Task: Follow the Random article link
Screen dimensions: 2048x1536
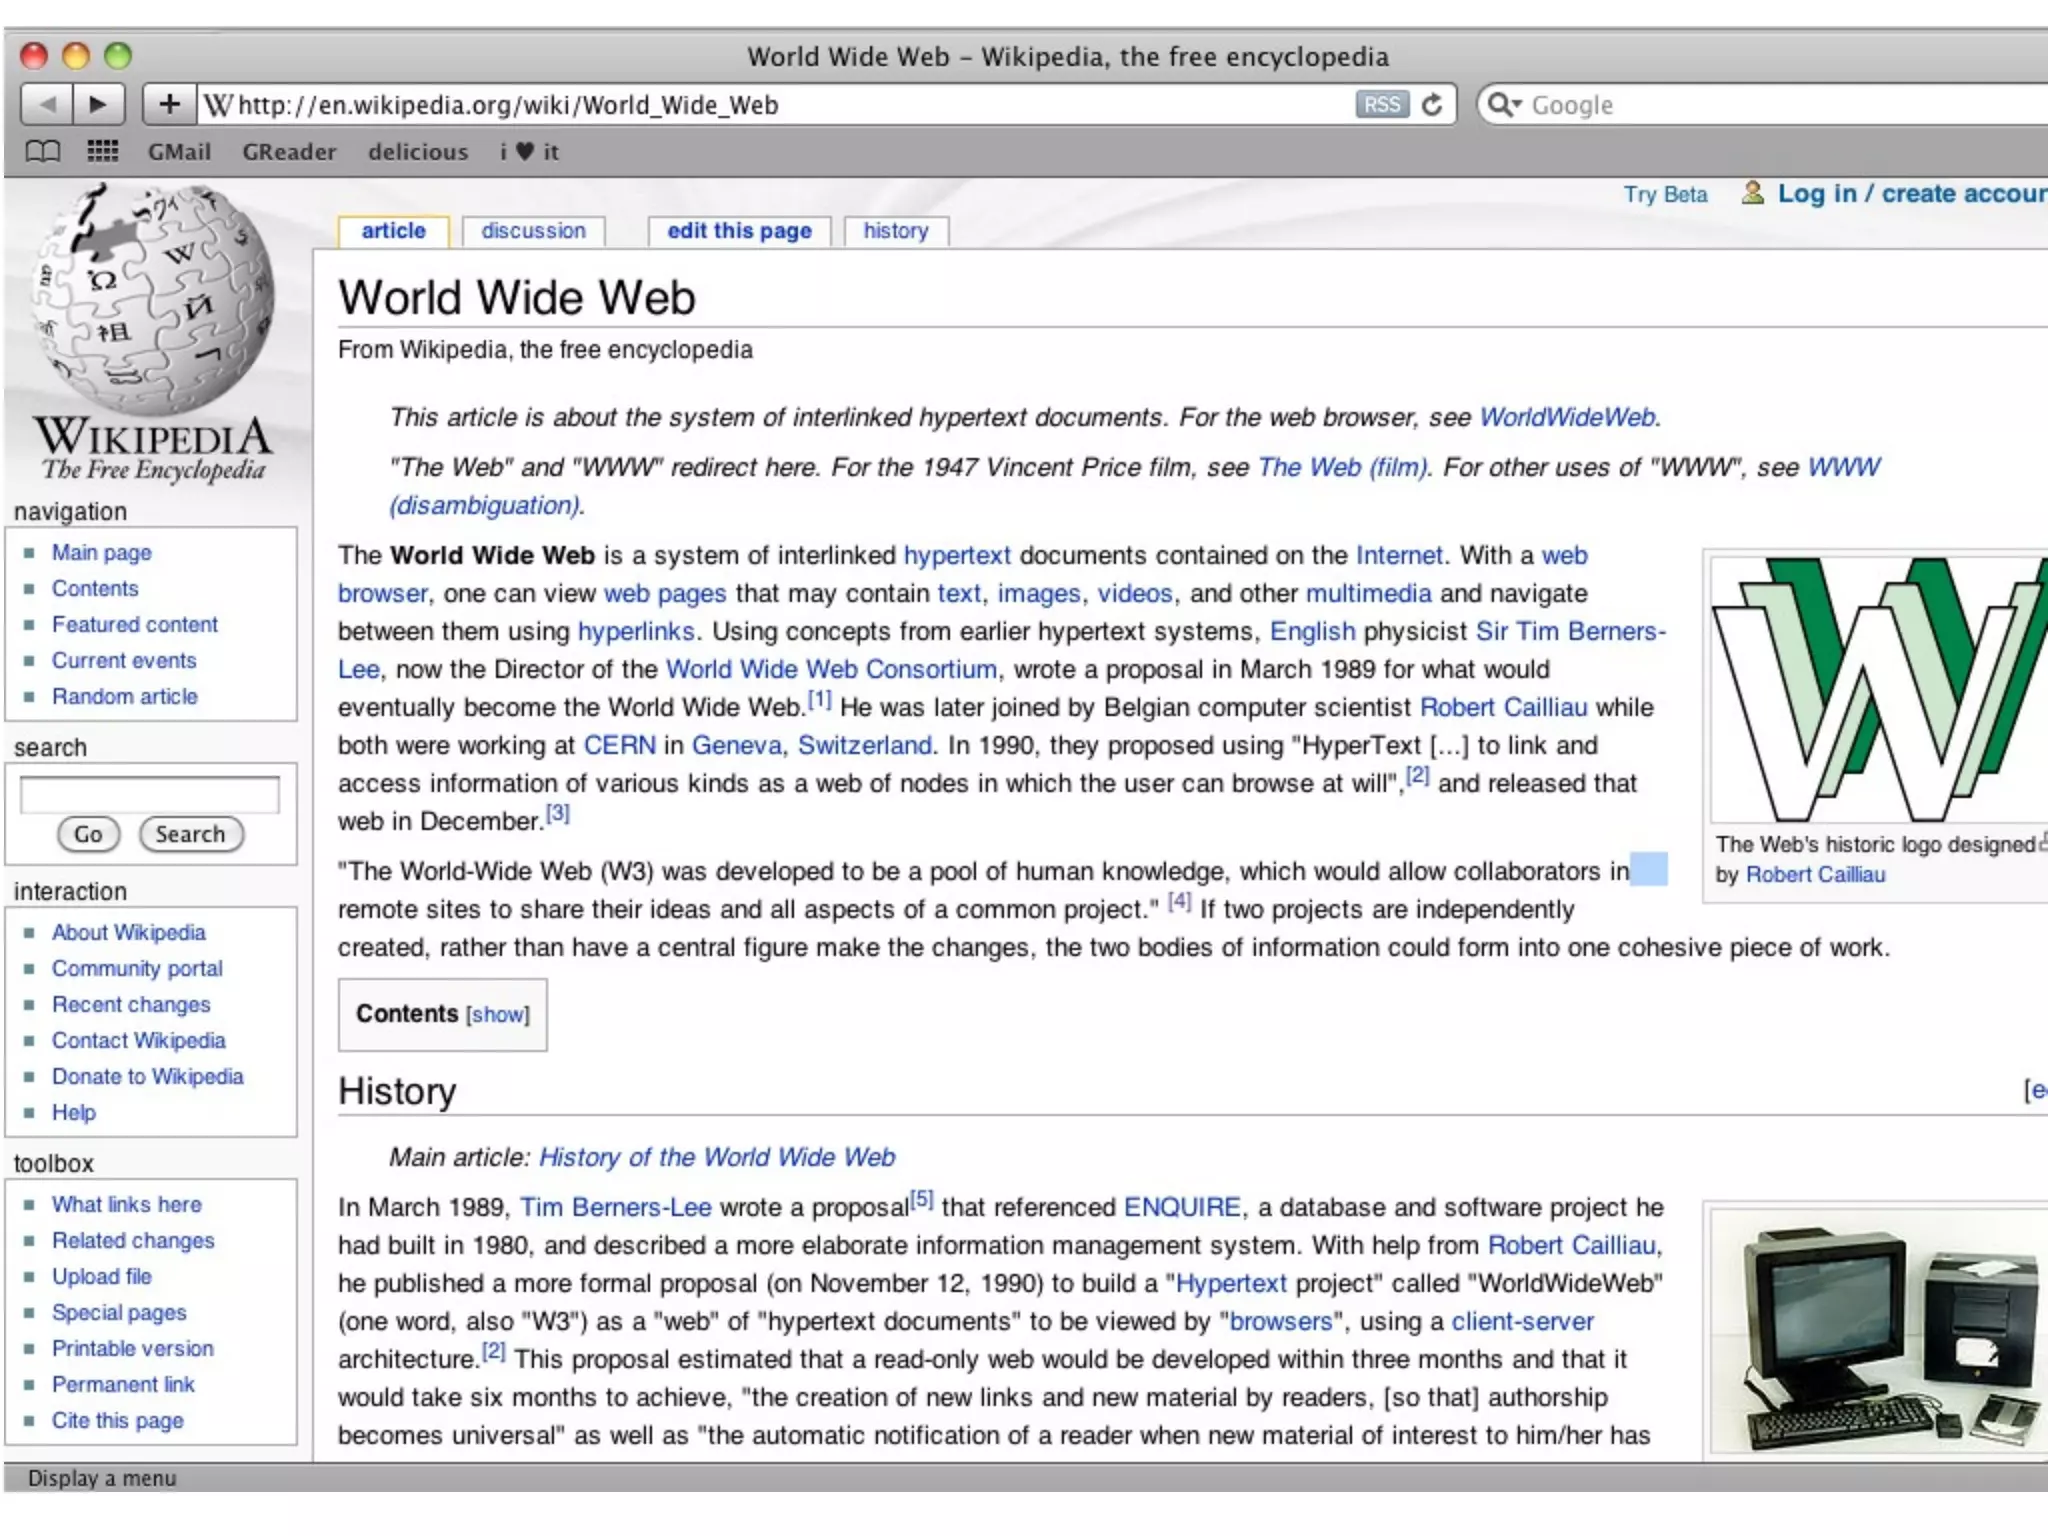Action: click(125, 697)
